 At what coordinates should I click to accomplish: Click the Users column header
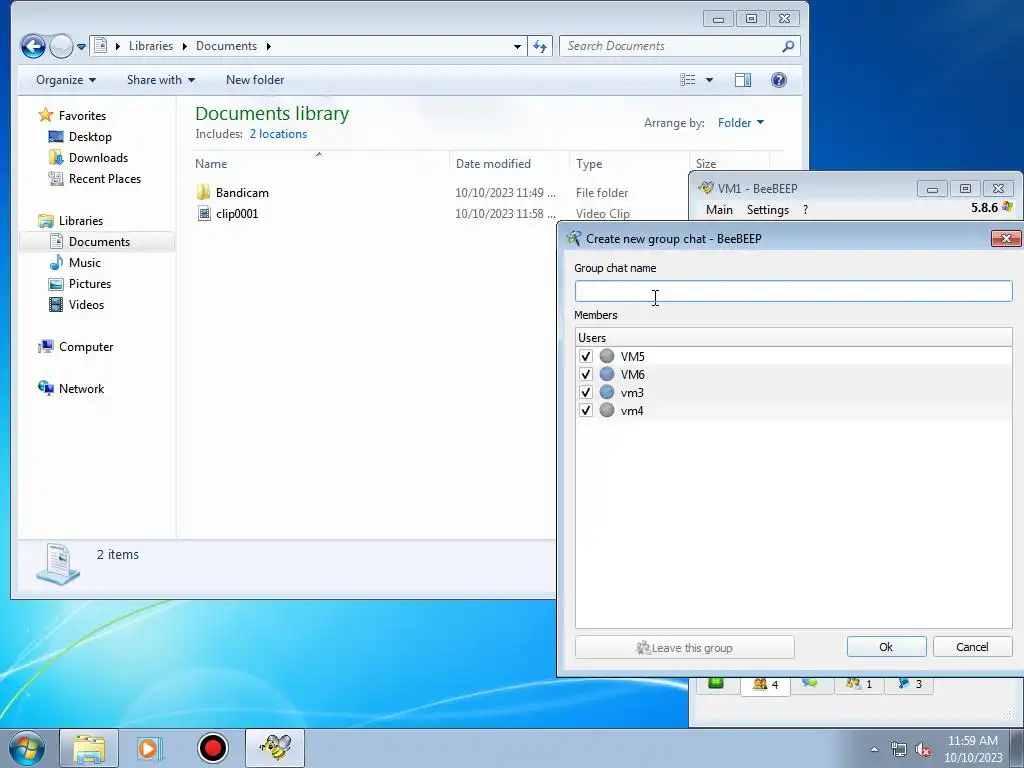[x=793, y=338]
